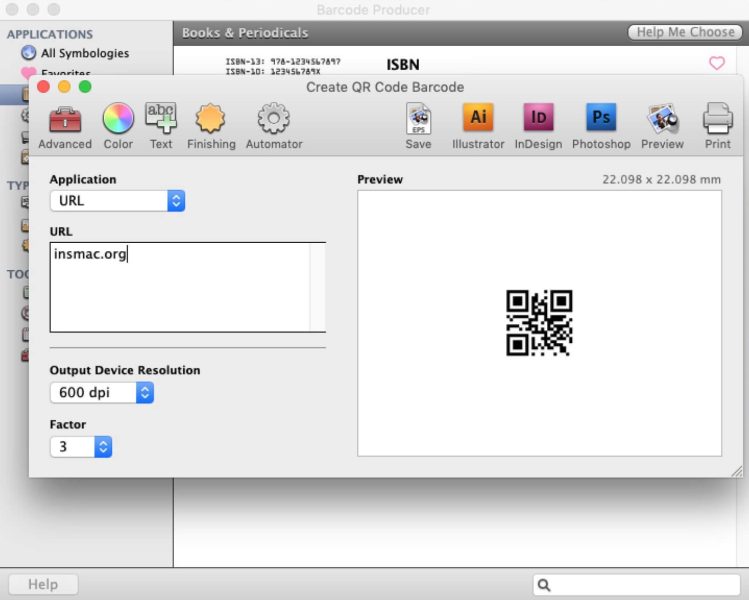749x600 pixels.
Task: Click into the URL text field
Action: (188, 287)
